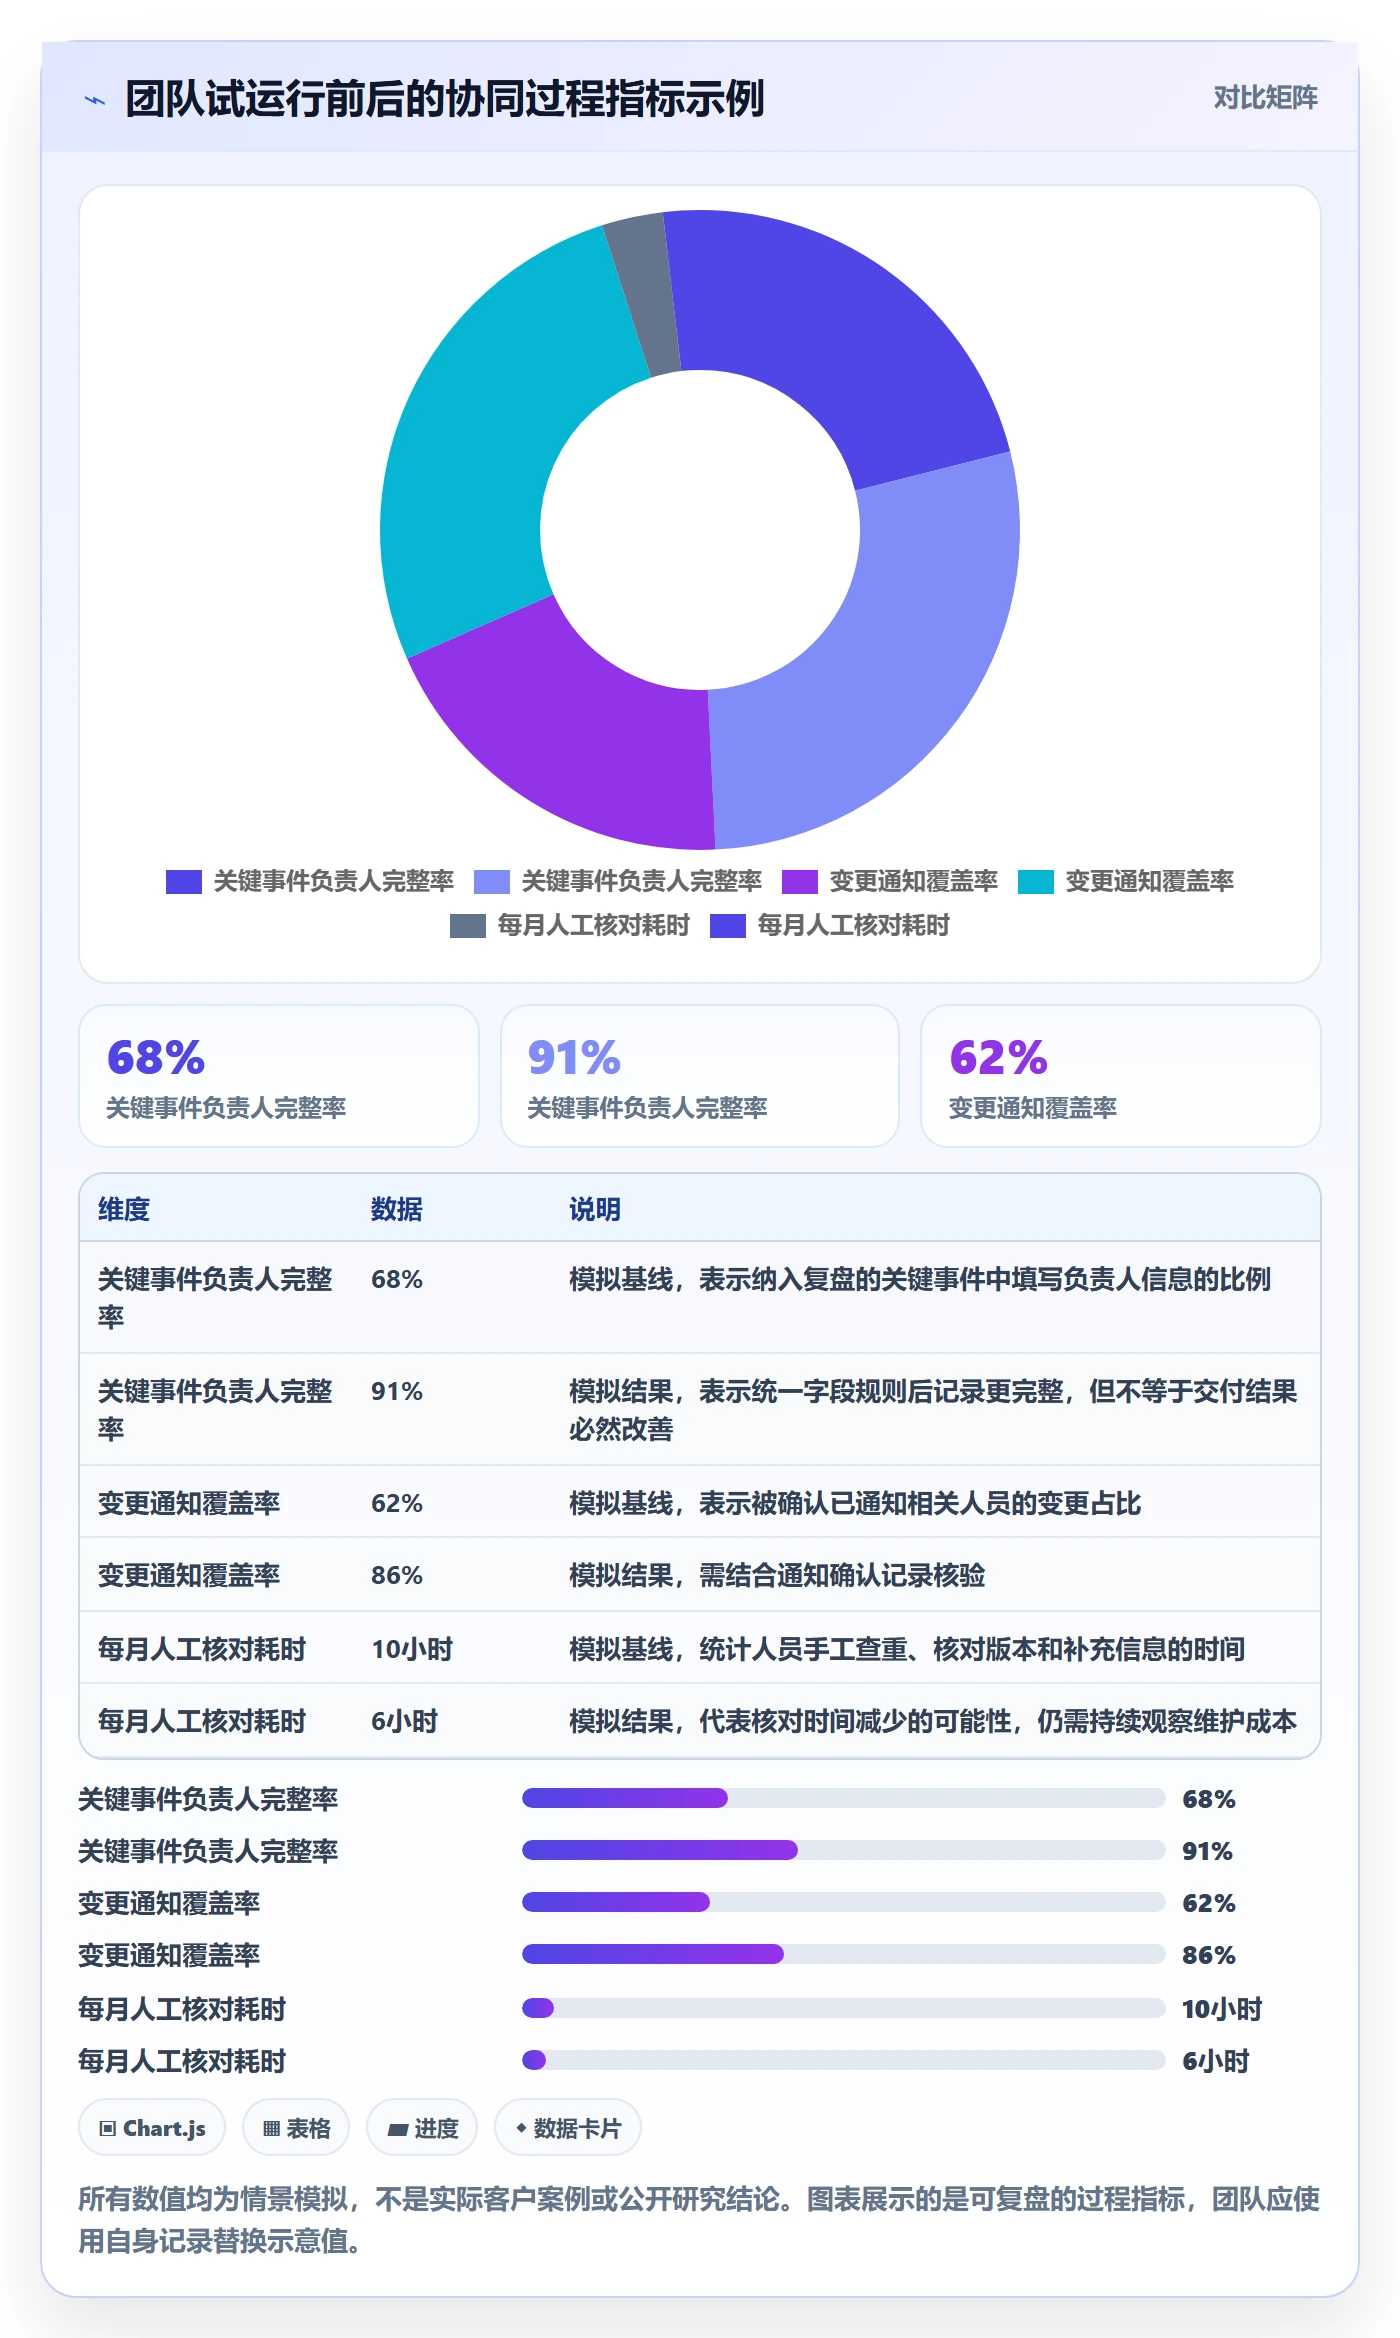Click the Chart.js chip
1400x2338 pixels.
[152, 2128]
